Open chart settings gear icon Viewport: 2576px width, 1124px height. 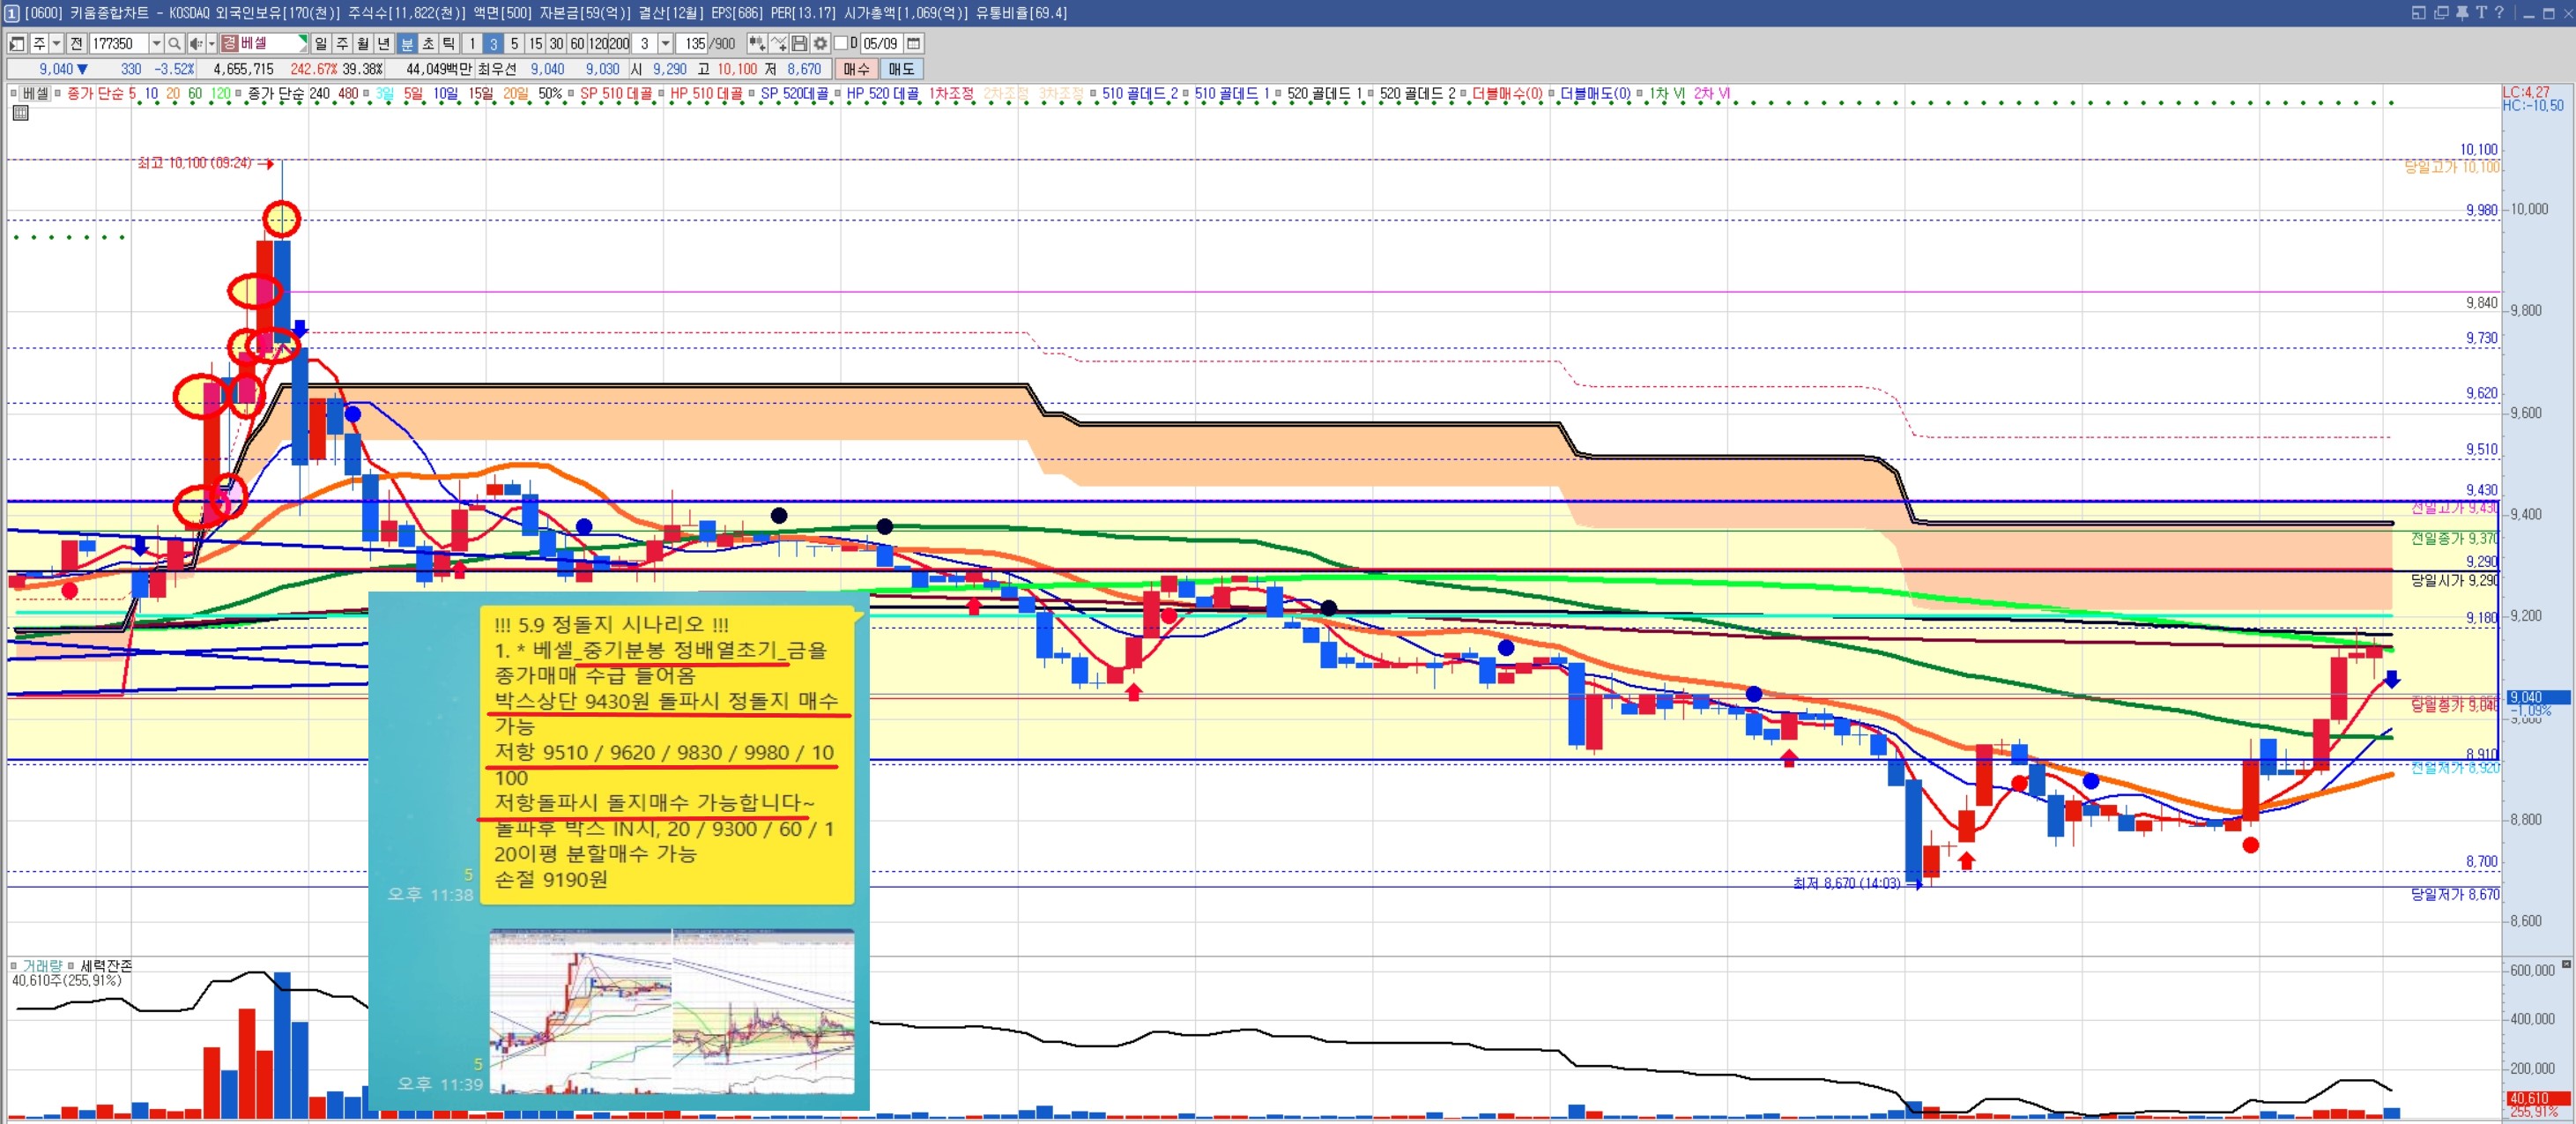820,44
